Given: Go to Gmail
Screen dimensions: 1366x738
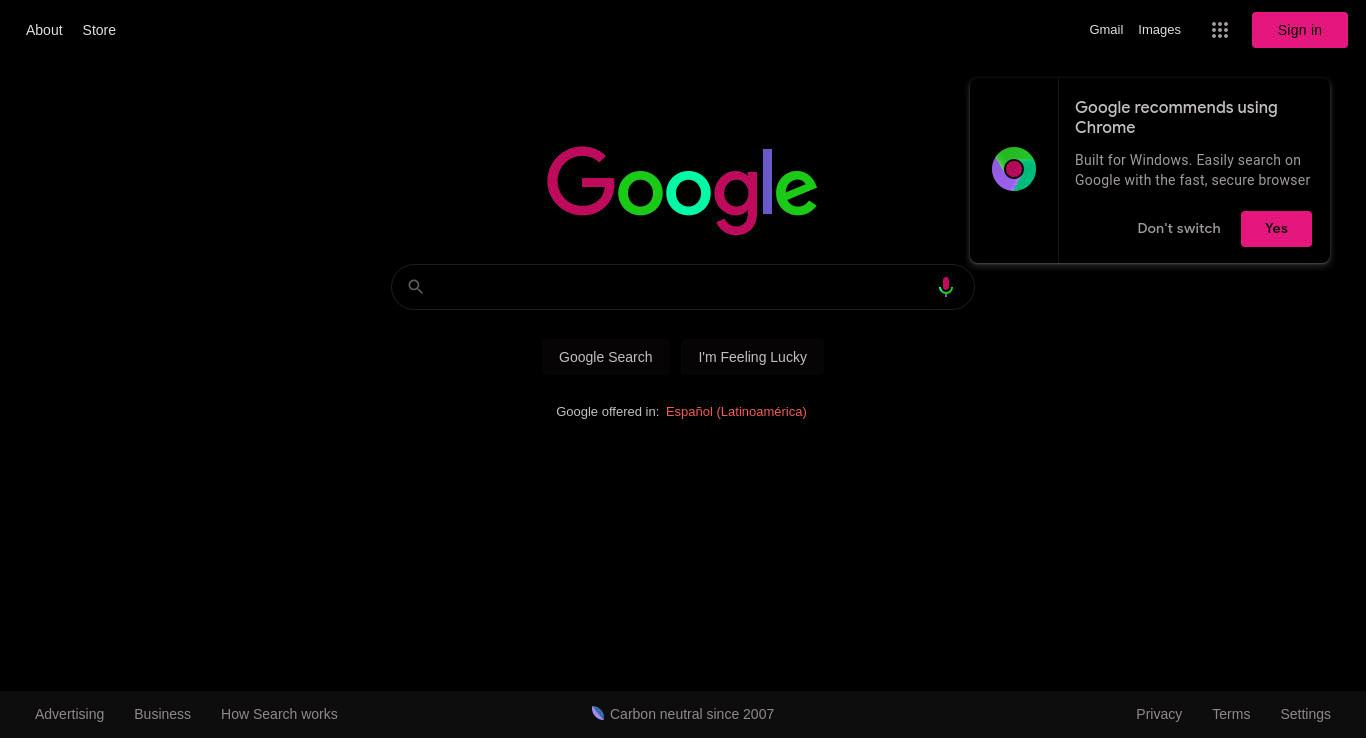Looking at the screenshot, I should [1106, 30].
